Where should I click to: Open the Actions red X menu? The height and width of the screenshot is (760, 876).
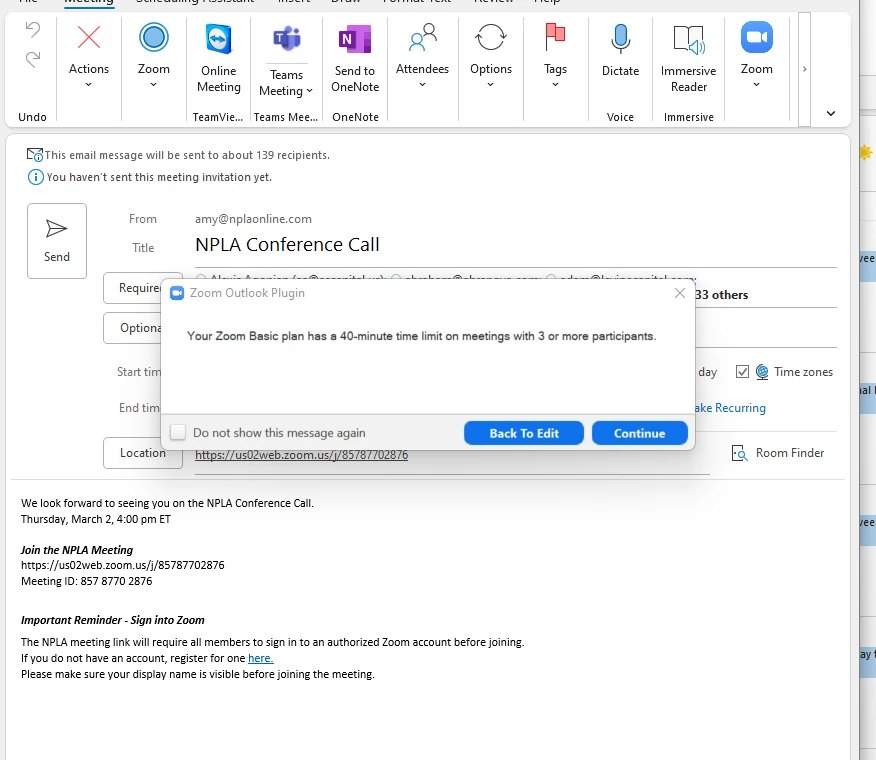[89, 37]
